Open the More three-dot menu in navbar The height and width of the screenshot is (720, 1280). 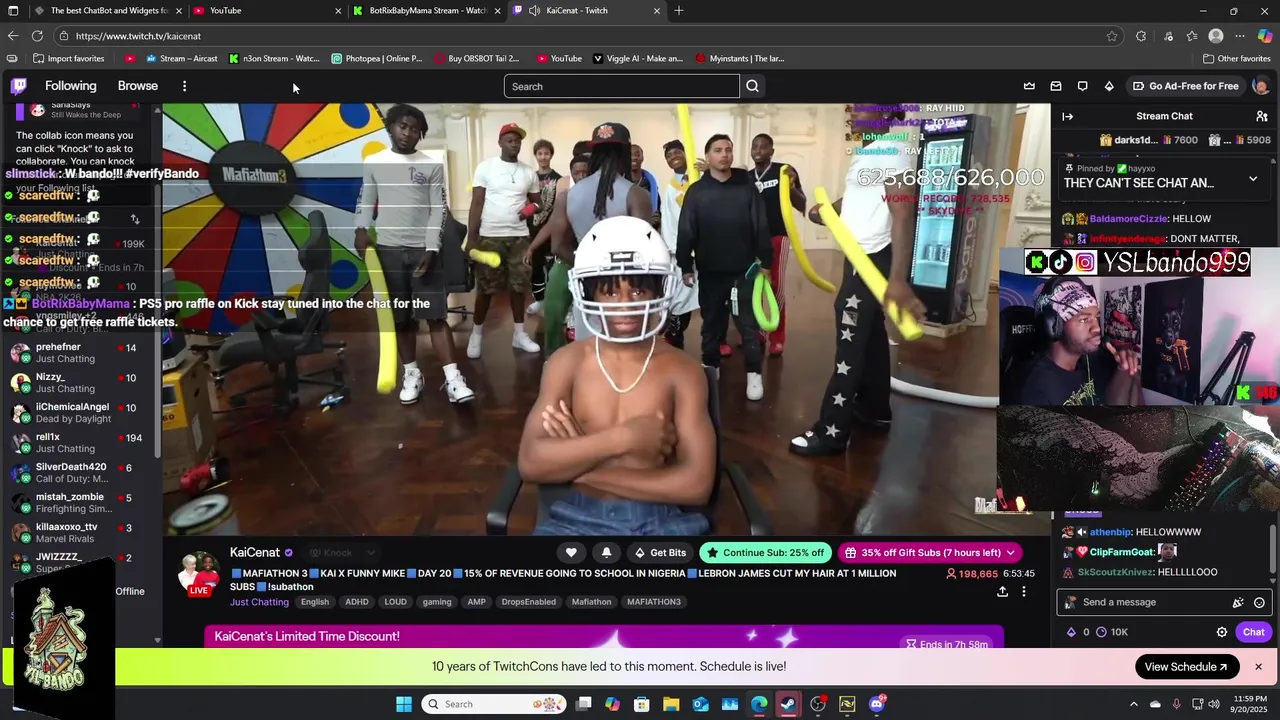(184, 86)
